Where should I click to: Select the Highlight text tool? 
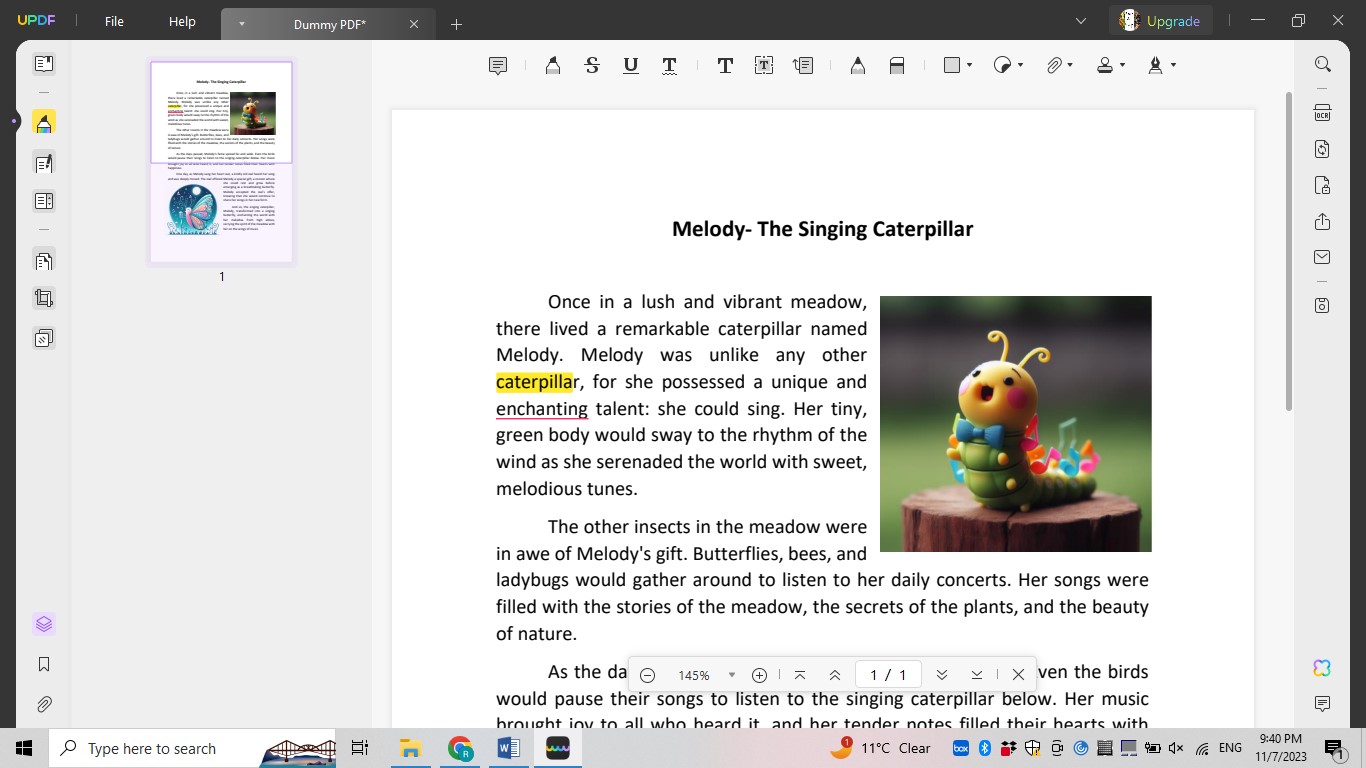(551, 64)
